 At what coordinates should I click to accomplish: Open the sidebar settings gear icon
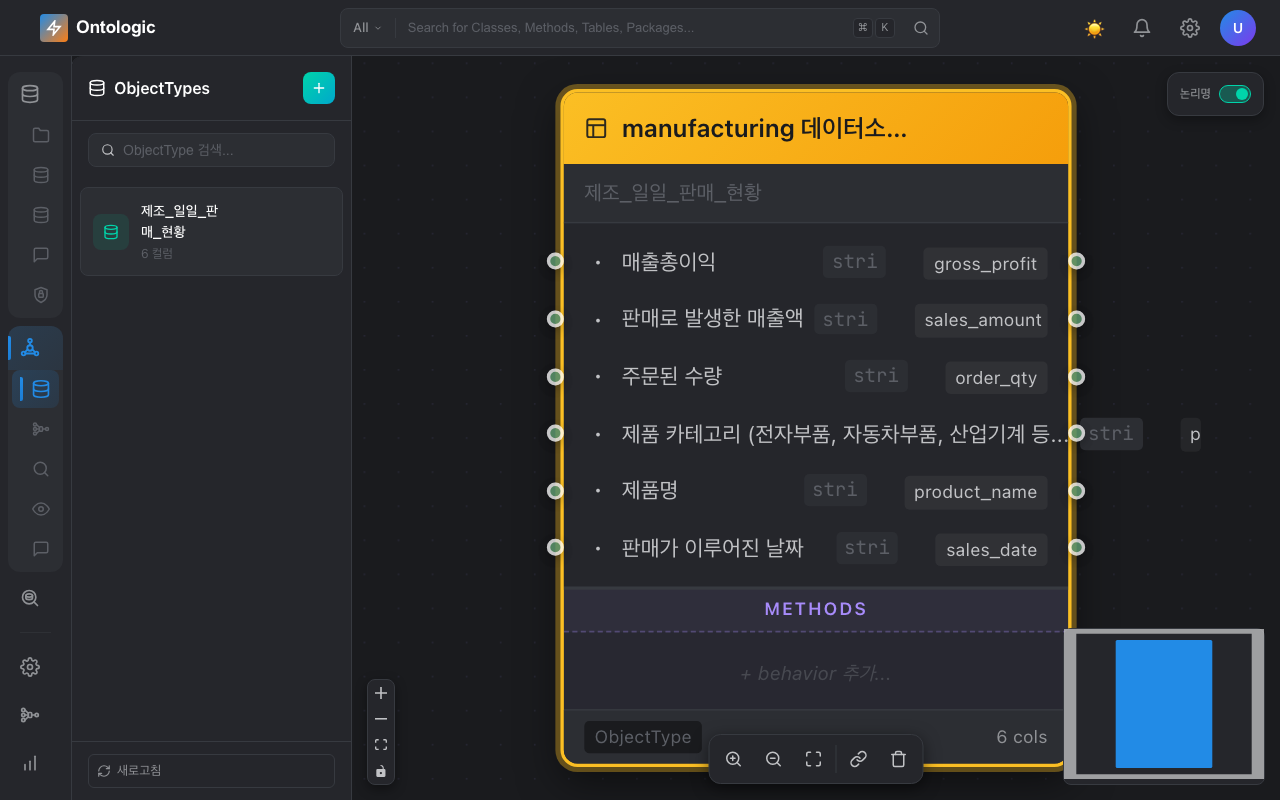30,667
